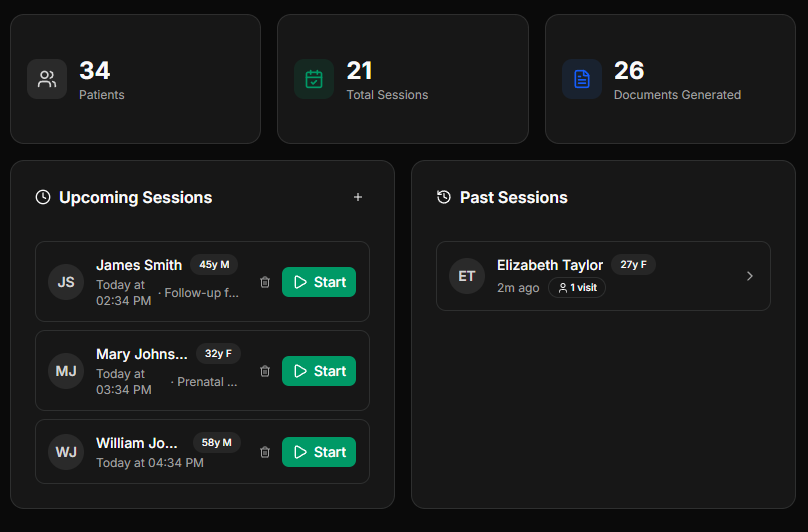Delete Mary Johnson's upcoming session
The image size is (808, 532).
coord(265,371)
